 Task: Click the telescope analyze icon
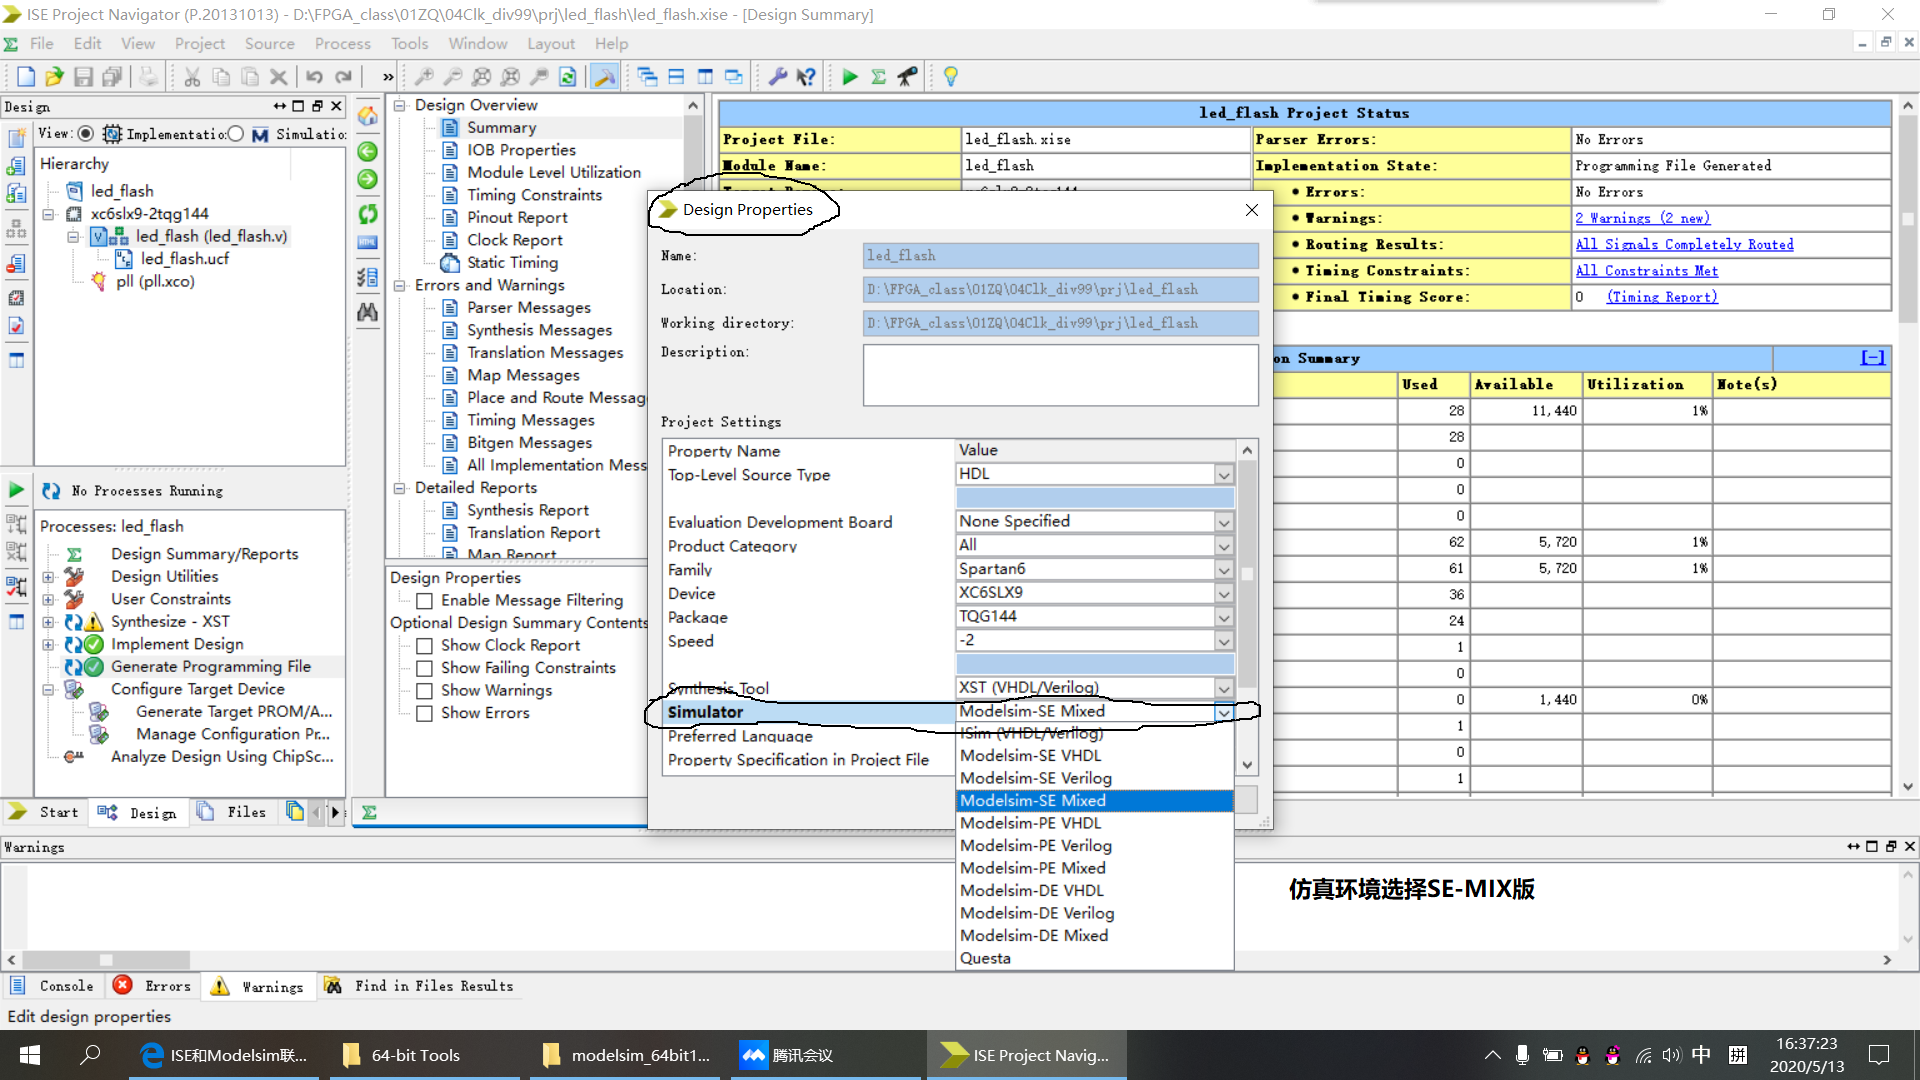(x=908, y=77)
